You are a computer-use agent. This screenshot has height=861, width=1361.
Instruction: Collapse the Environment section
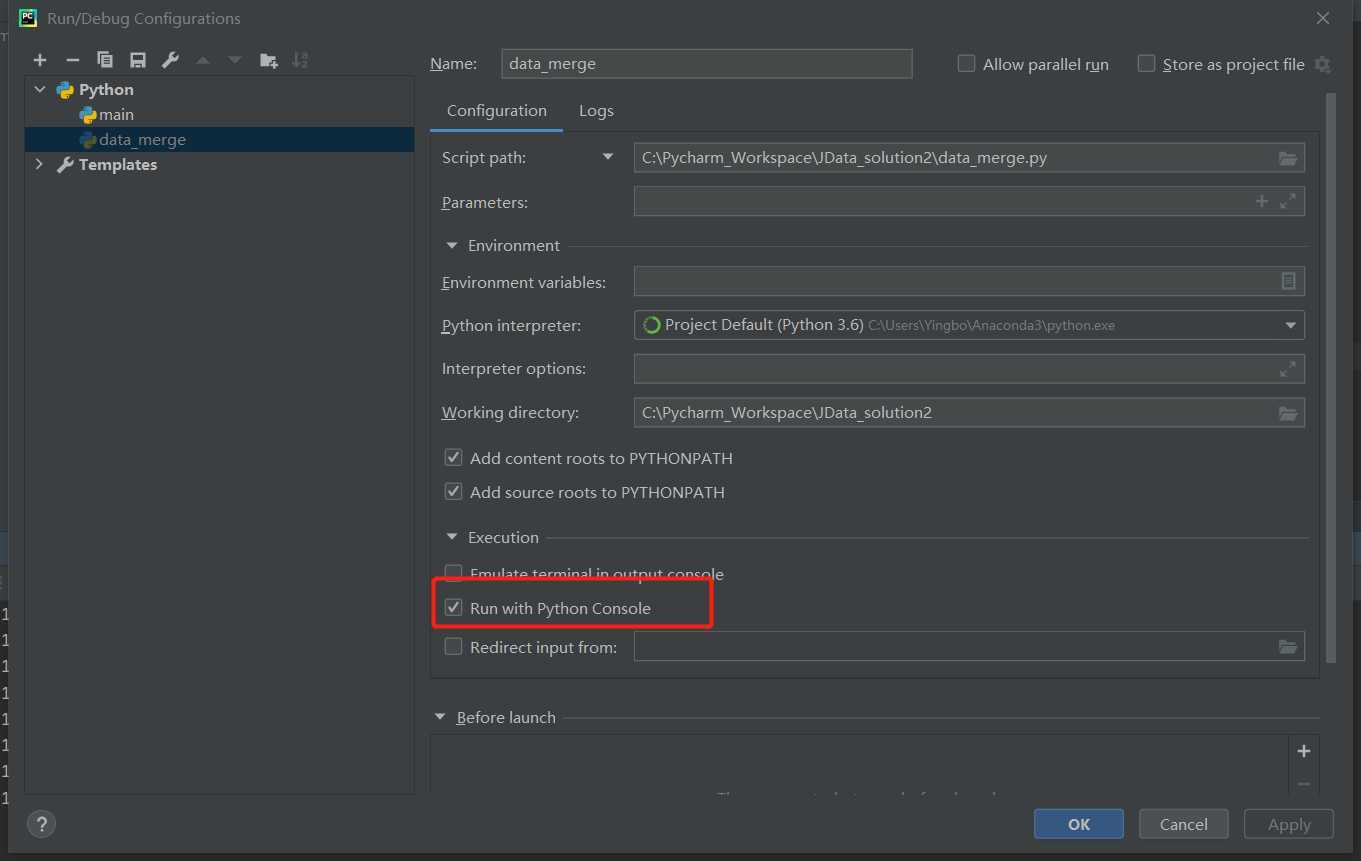tap(452, 245)
